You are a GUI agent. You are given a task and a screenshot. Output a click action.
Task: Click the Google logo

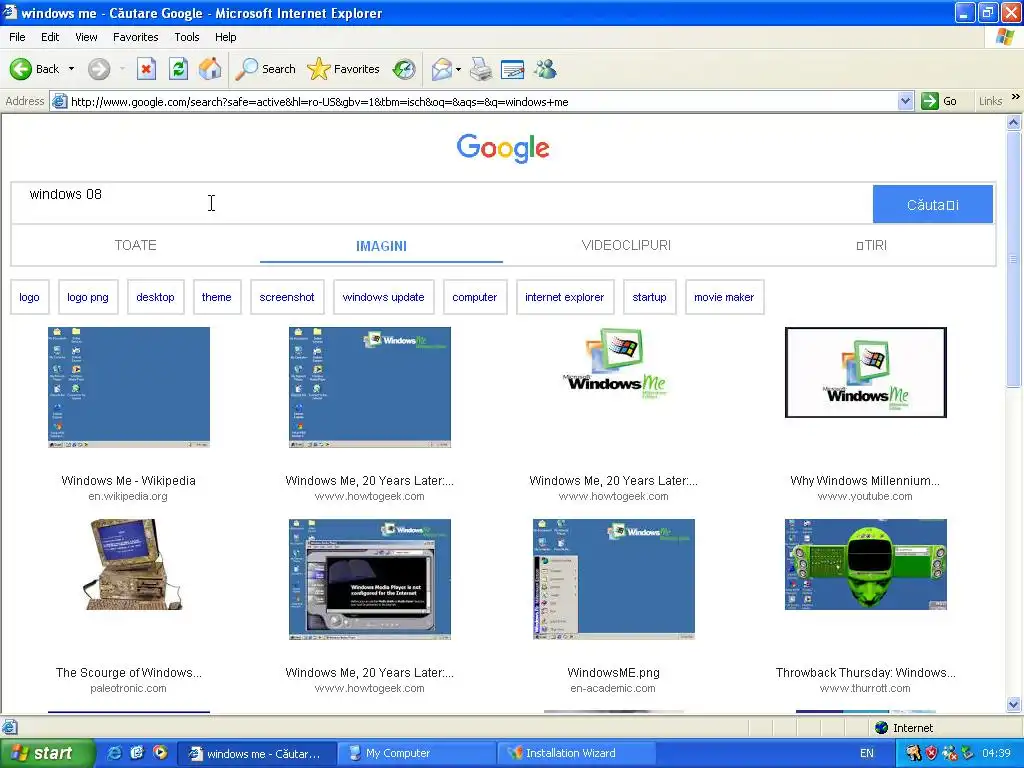coord(503,148)
